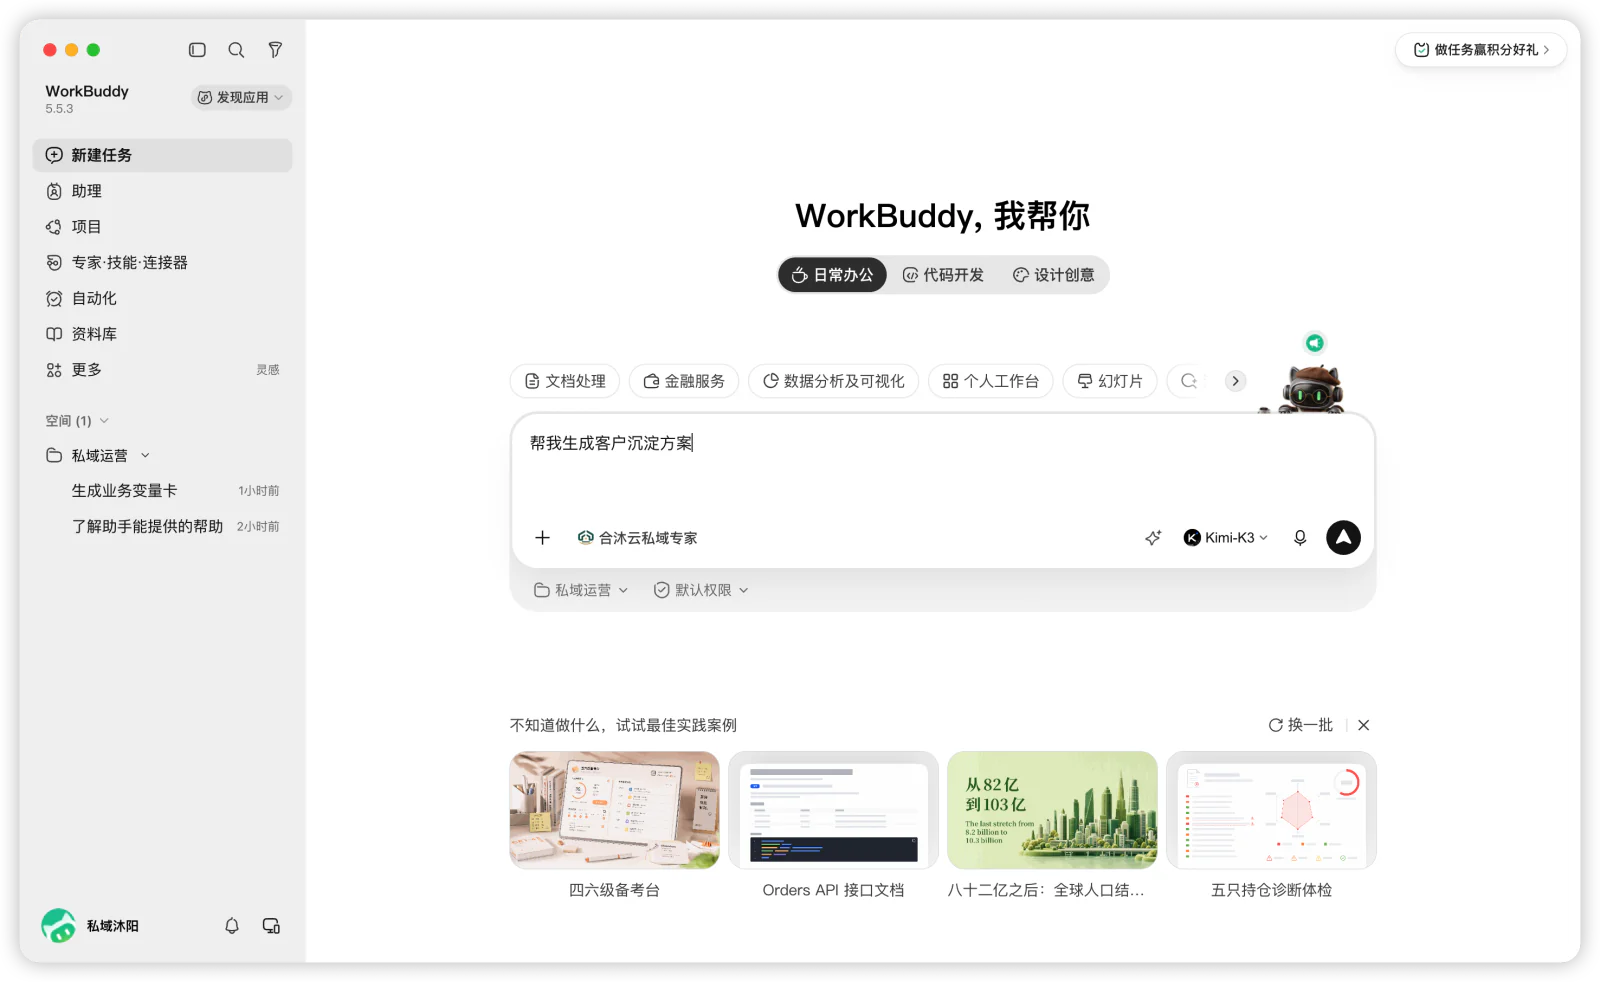
Task: Click the device screen icon beside bell
Action: pos(271,926)
